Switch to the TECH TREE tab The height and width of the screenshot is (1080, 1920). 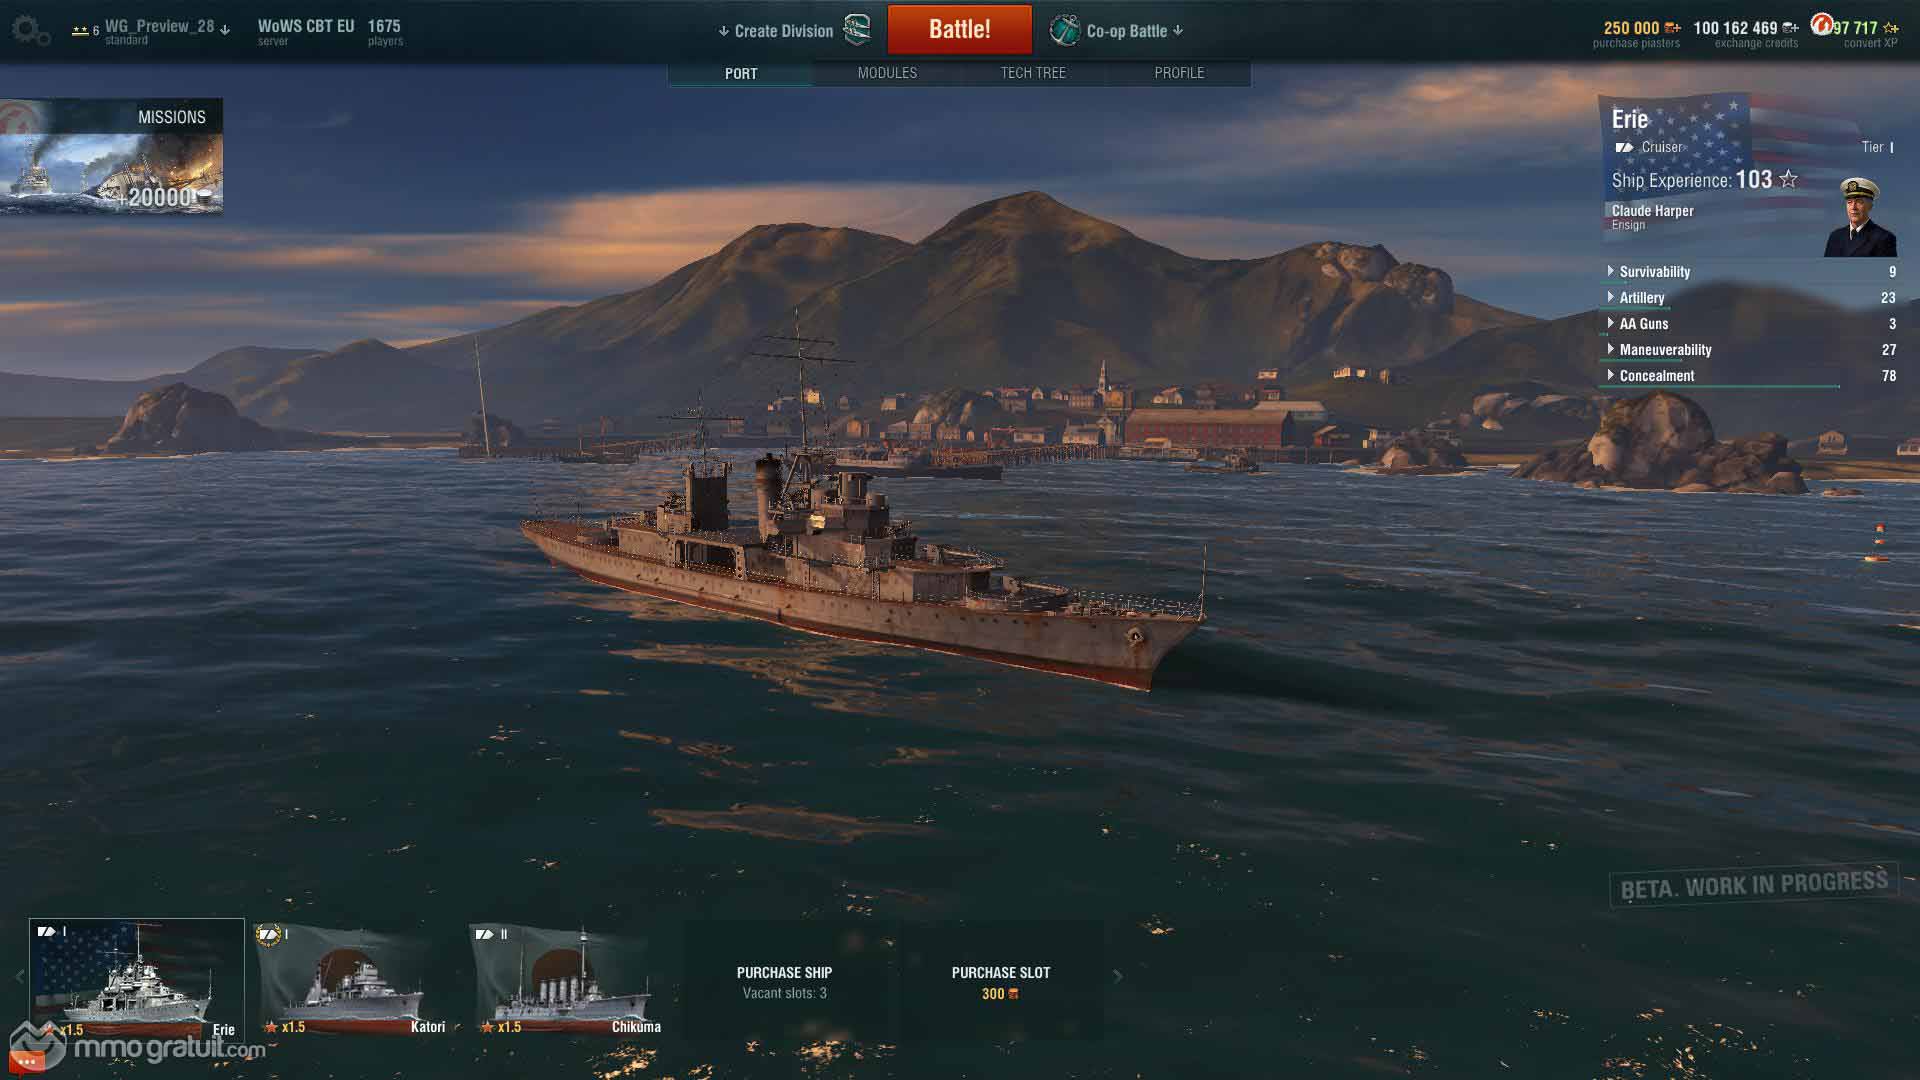point(1033,73)
